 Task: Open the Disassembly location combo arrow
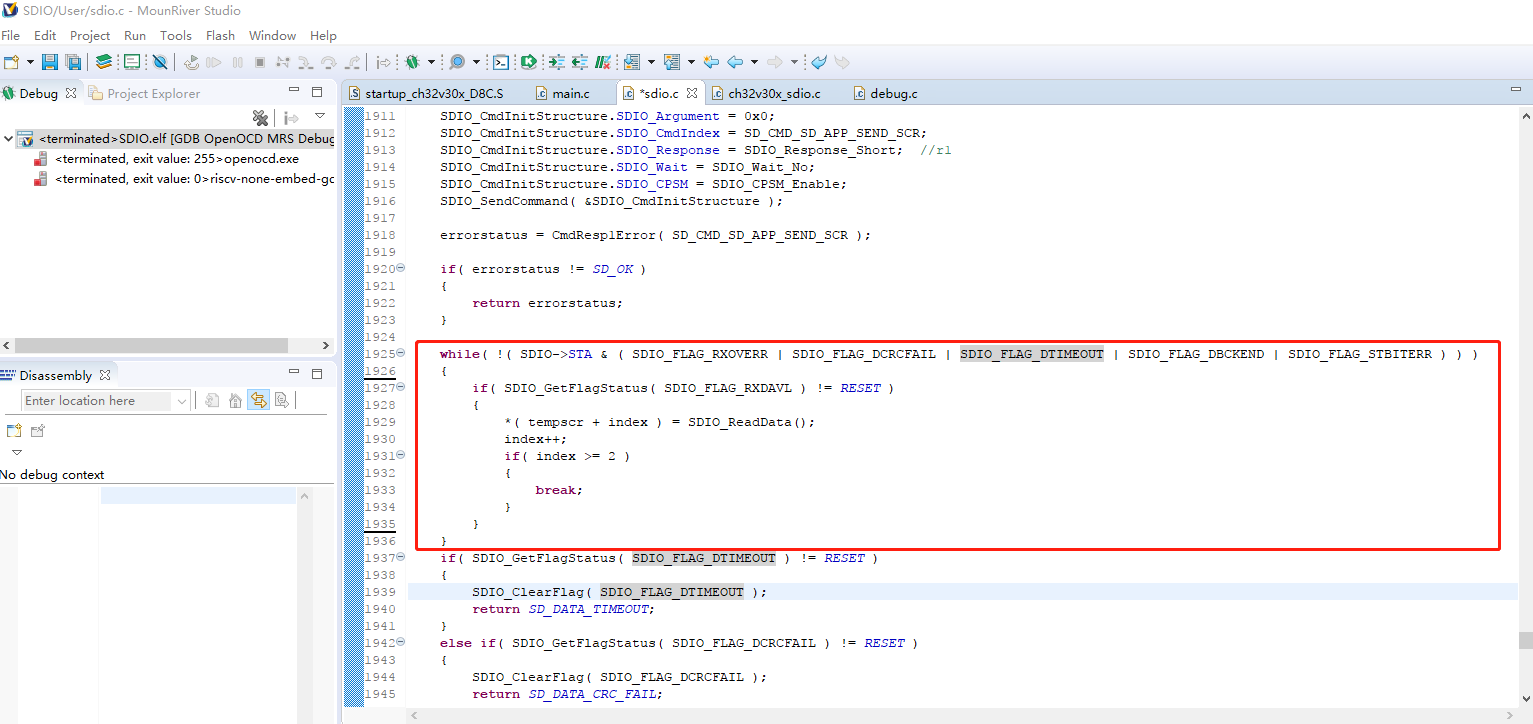coord(182,400)
